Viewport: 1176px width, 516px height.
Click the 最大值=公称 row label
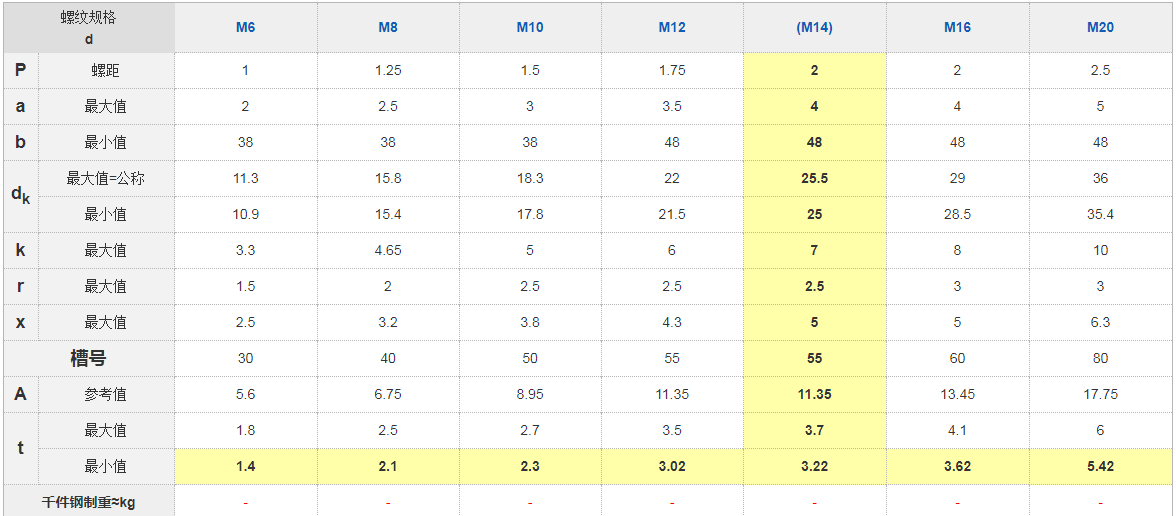point(105,178)
